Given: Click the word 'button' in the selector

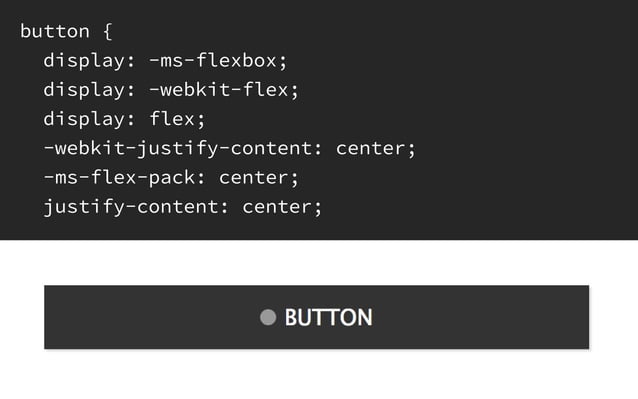Looking at the screenshot, I should (x=55, y=31).
